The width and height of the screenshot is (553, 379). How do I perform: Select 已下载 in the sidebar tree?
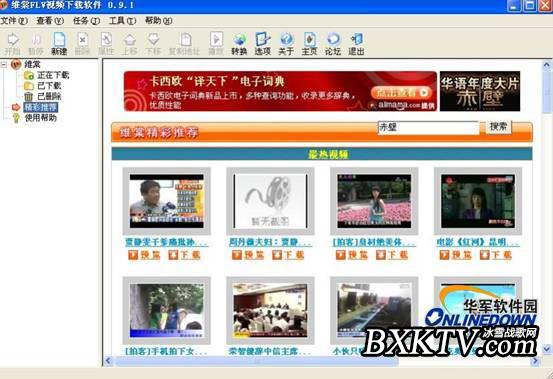click(49, 86)
